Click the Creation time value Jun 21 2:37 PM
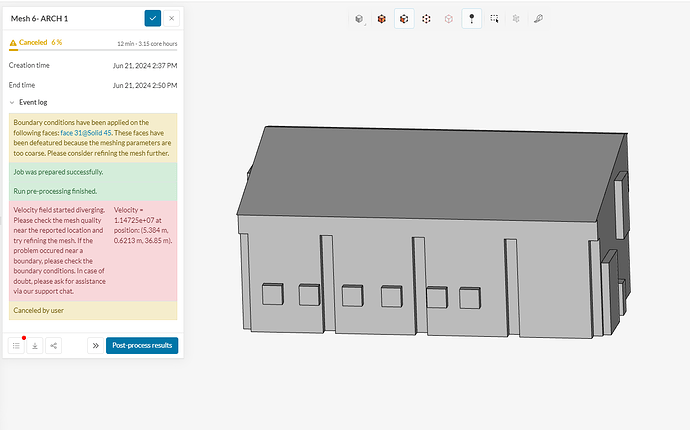Image resolution: width=690 pixels, height=430 pixels. click(145, 66)
